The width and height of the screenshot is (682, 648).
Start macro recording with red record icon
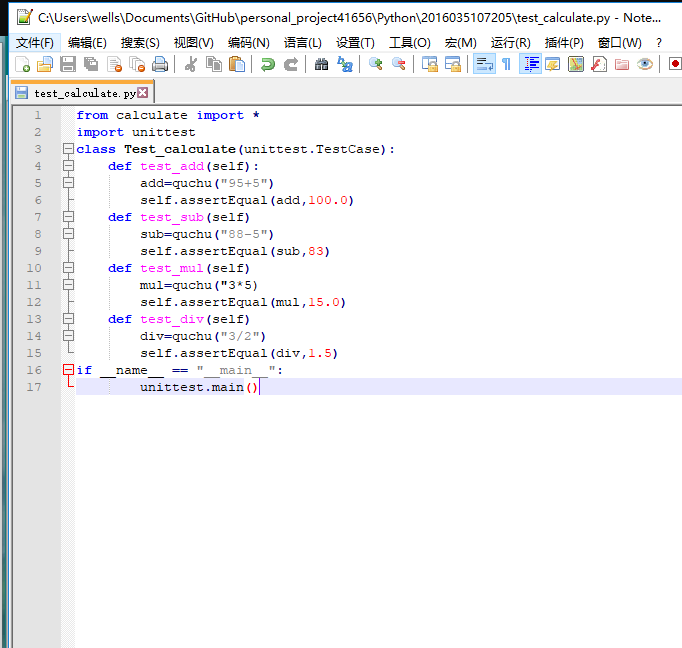click(675, 64)
